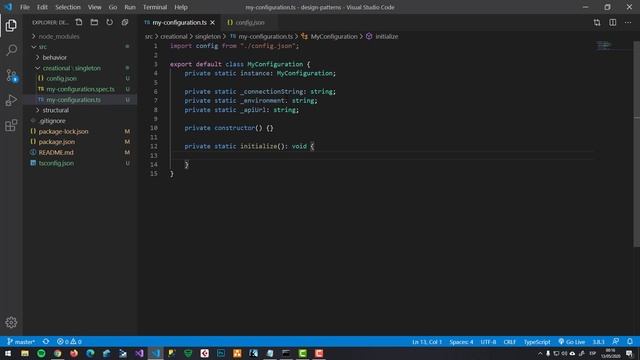Open Firefox from the taskbar
Image resolution: width=640 pixels, height=360 pixels.
pos(74,353)
